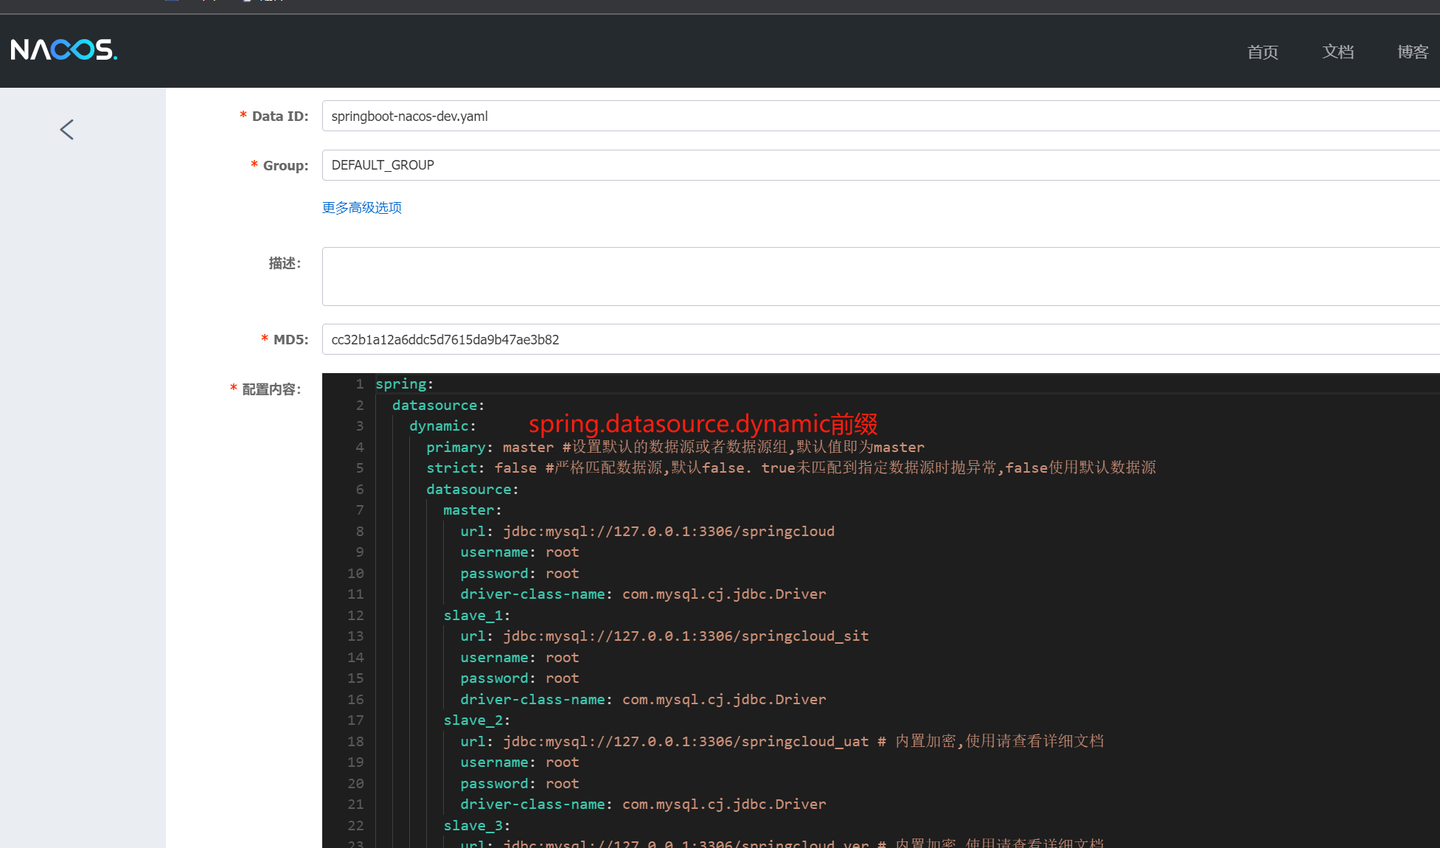1440x848 pixels.
Task: Click inside the 描述 text area
Action: pyautogui.click(x=880, y=276)
